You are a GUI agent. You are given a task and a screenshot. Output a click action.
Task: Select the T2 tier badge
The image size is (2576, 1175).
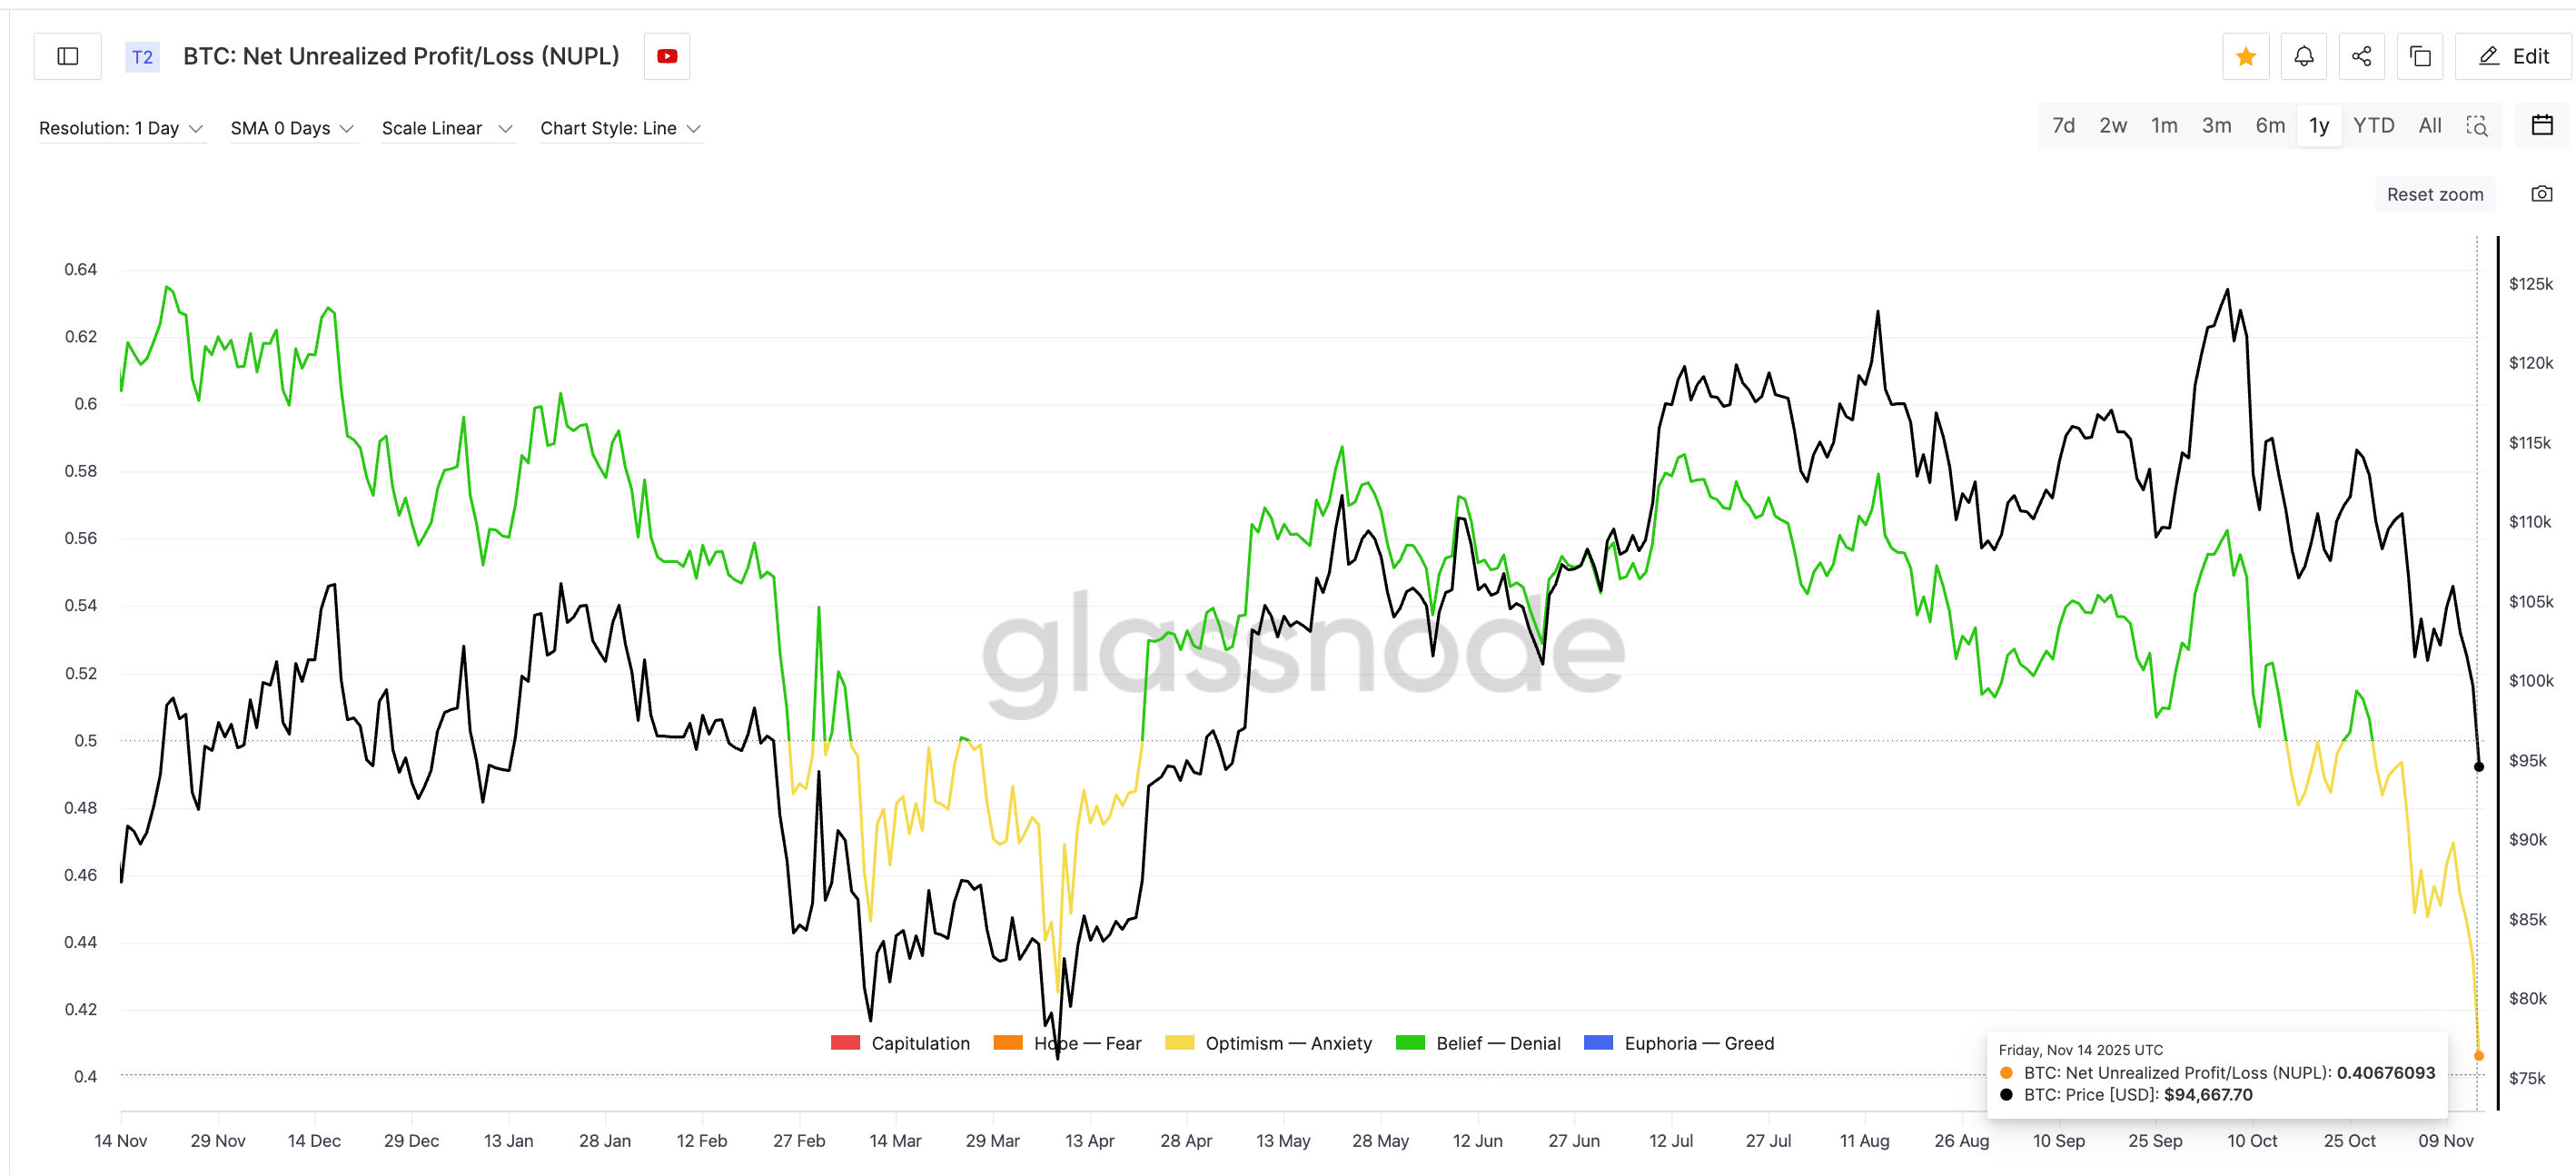pos(142,57)
